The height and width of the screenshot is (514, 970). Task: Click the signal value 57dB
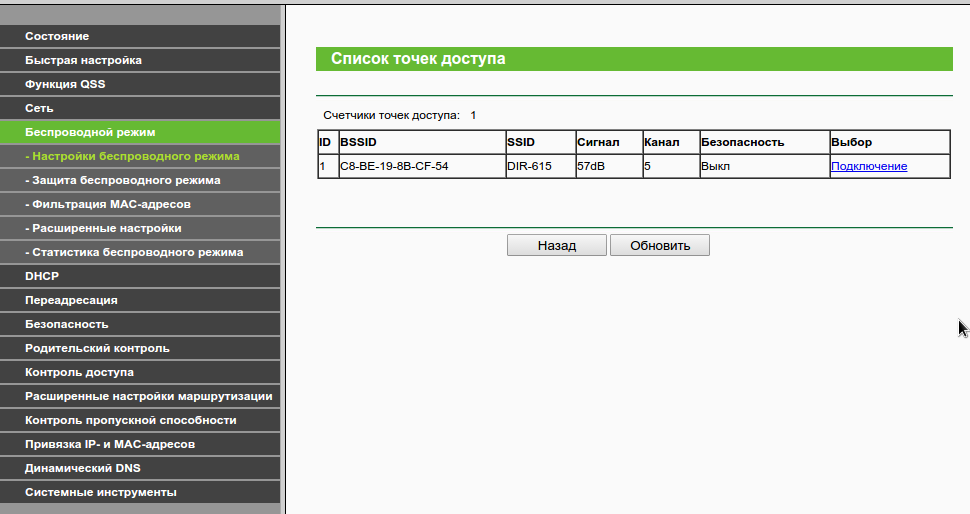pos(591,166)
